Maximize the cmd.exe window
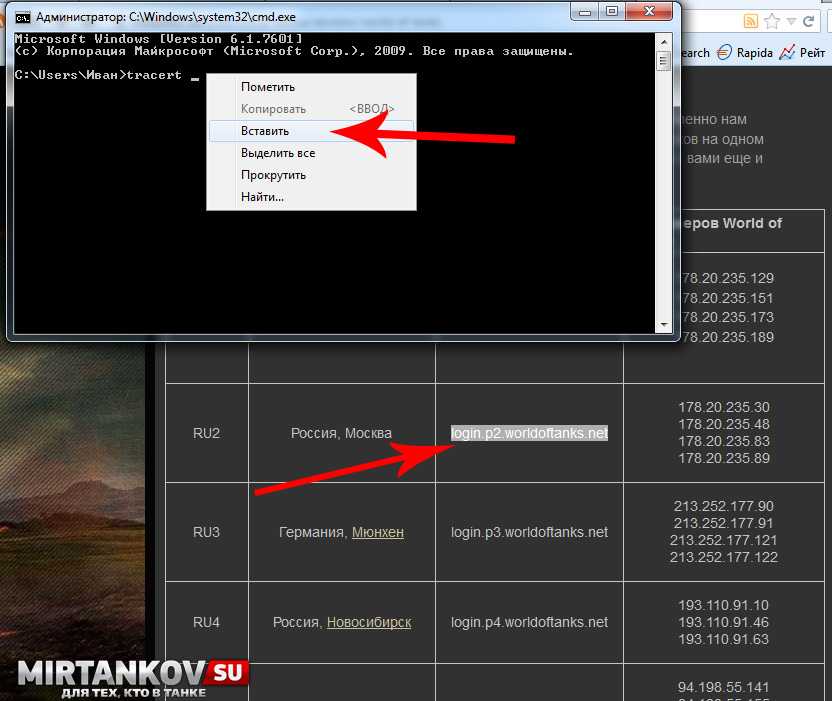Image resolution: width=832 pixels, height=701 pixels. 610,12
